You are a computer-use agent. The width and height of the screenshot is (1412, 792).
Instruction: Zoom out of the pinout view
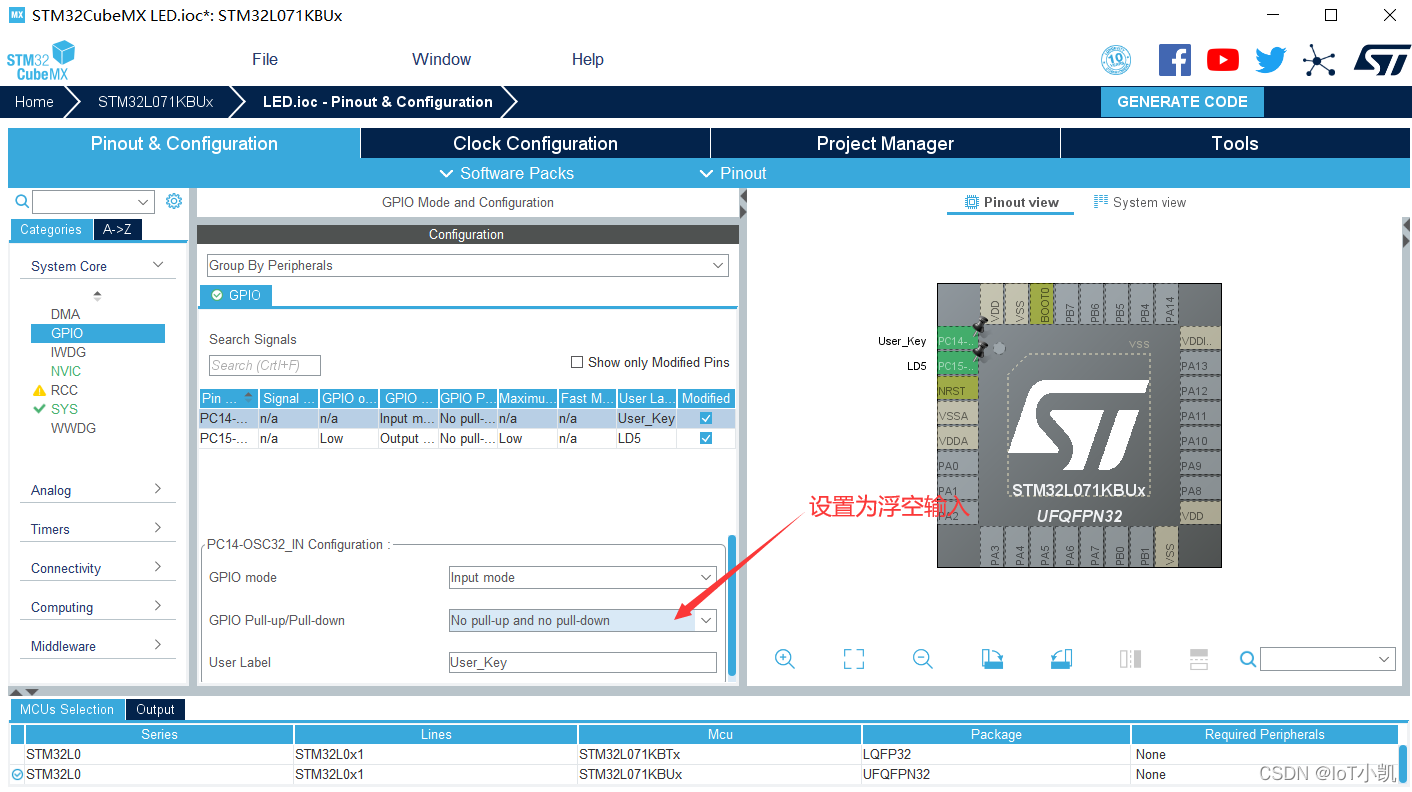[922, 659]
